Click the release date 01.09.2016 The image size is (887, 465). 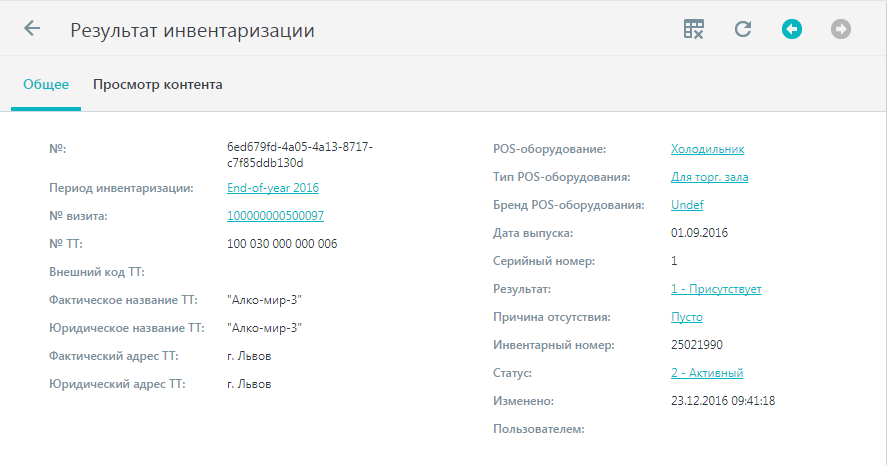coord(699,232)
